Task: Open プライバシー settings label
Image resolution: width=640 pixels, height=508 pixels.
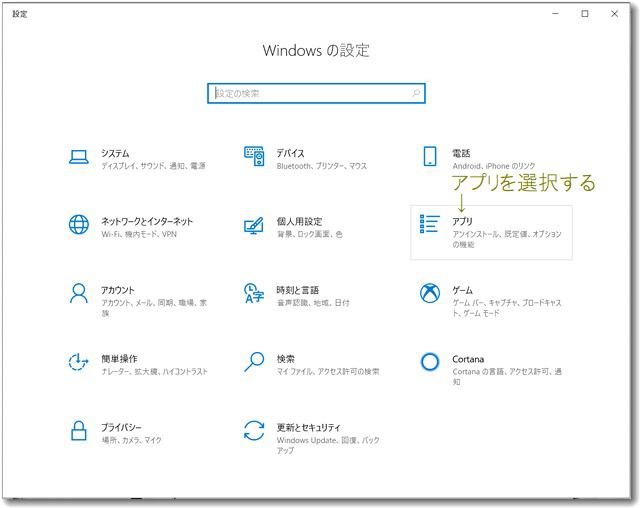Action: [x=121, y=427]
